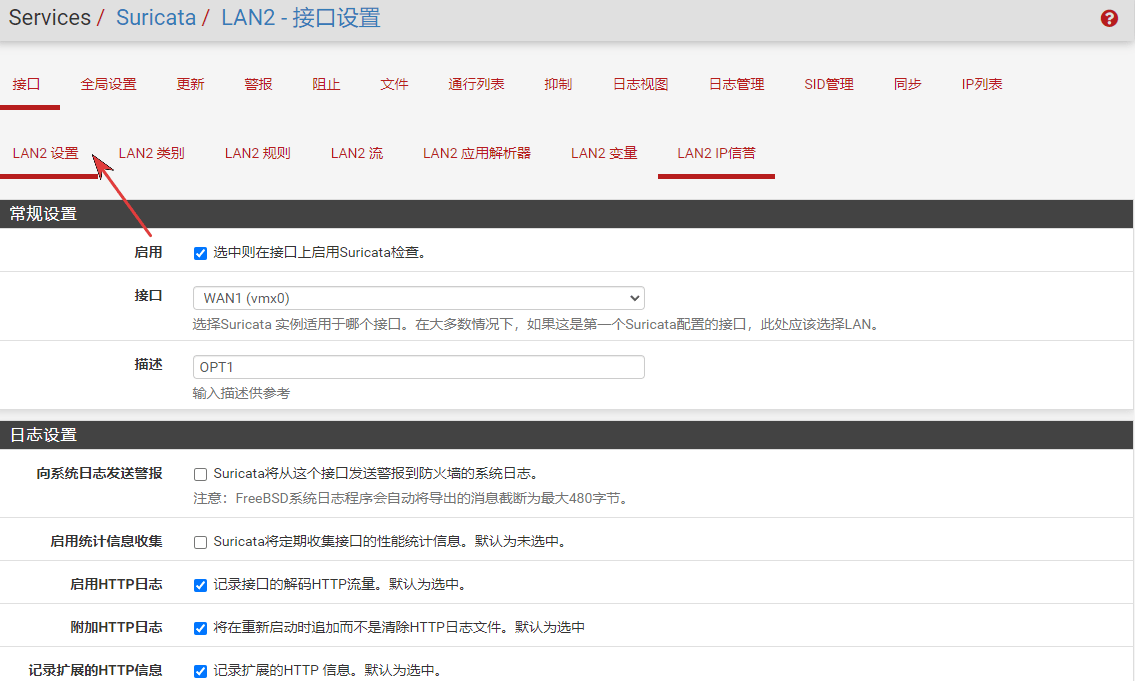Enable 向系统日志发送警报 checkbox
The image size is (1135, 681).
[x=200, y=474]
